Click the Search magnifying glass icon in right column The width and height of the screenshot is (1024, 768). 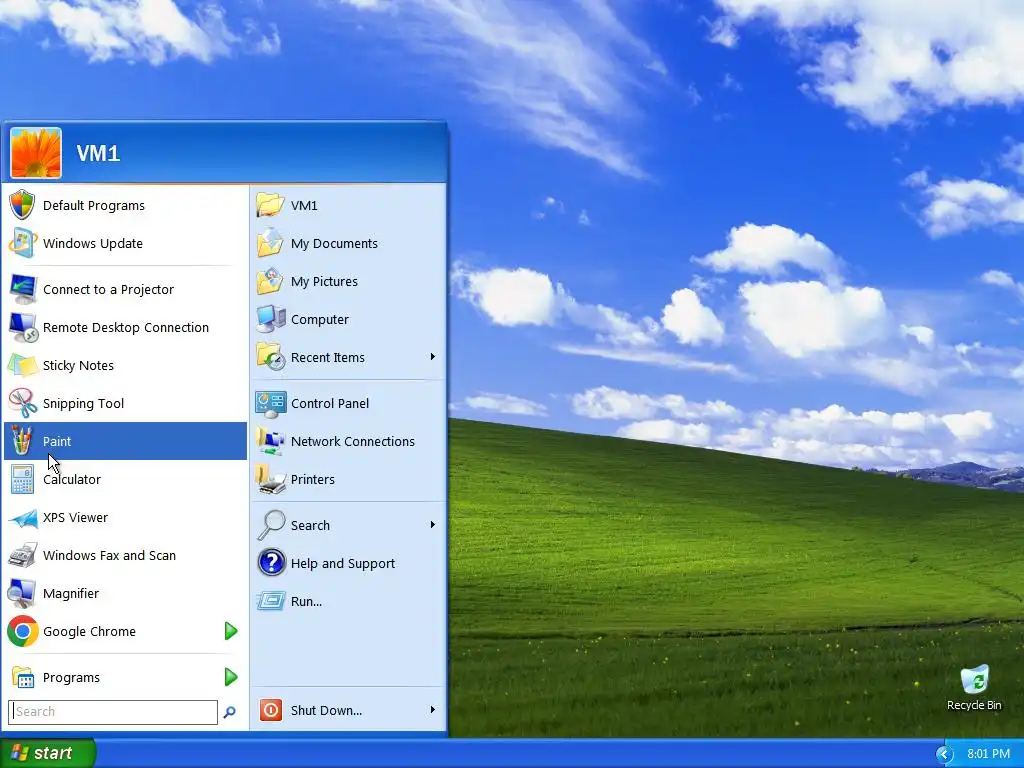[270, 525]
